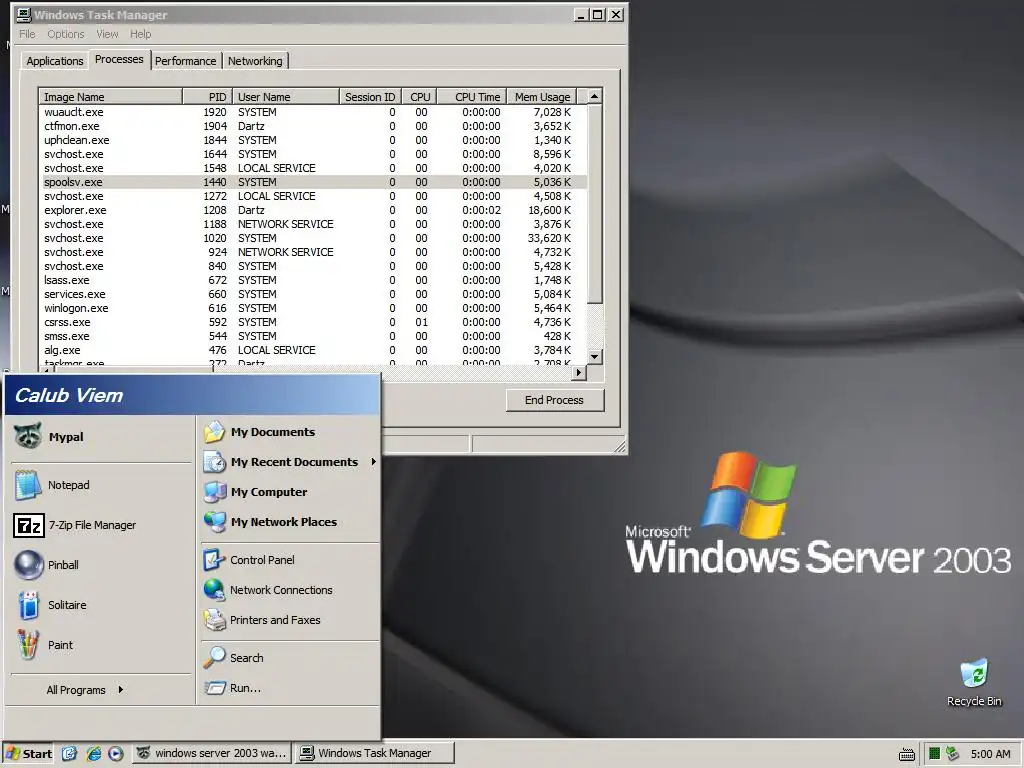Sort by User Name column header
The image size is (1024, 768).
tap(286, 97)
